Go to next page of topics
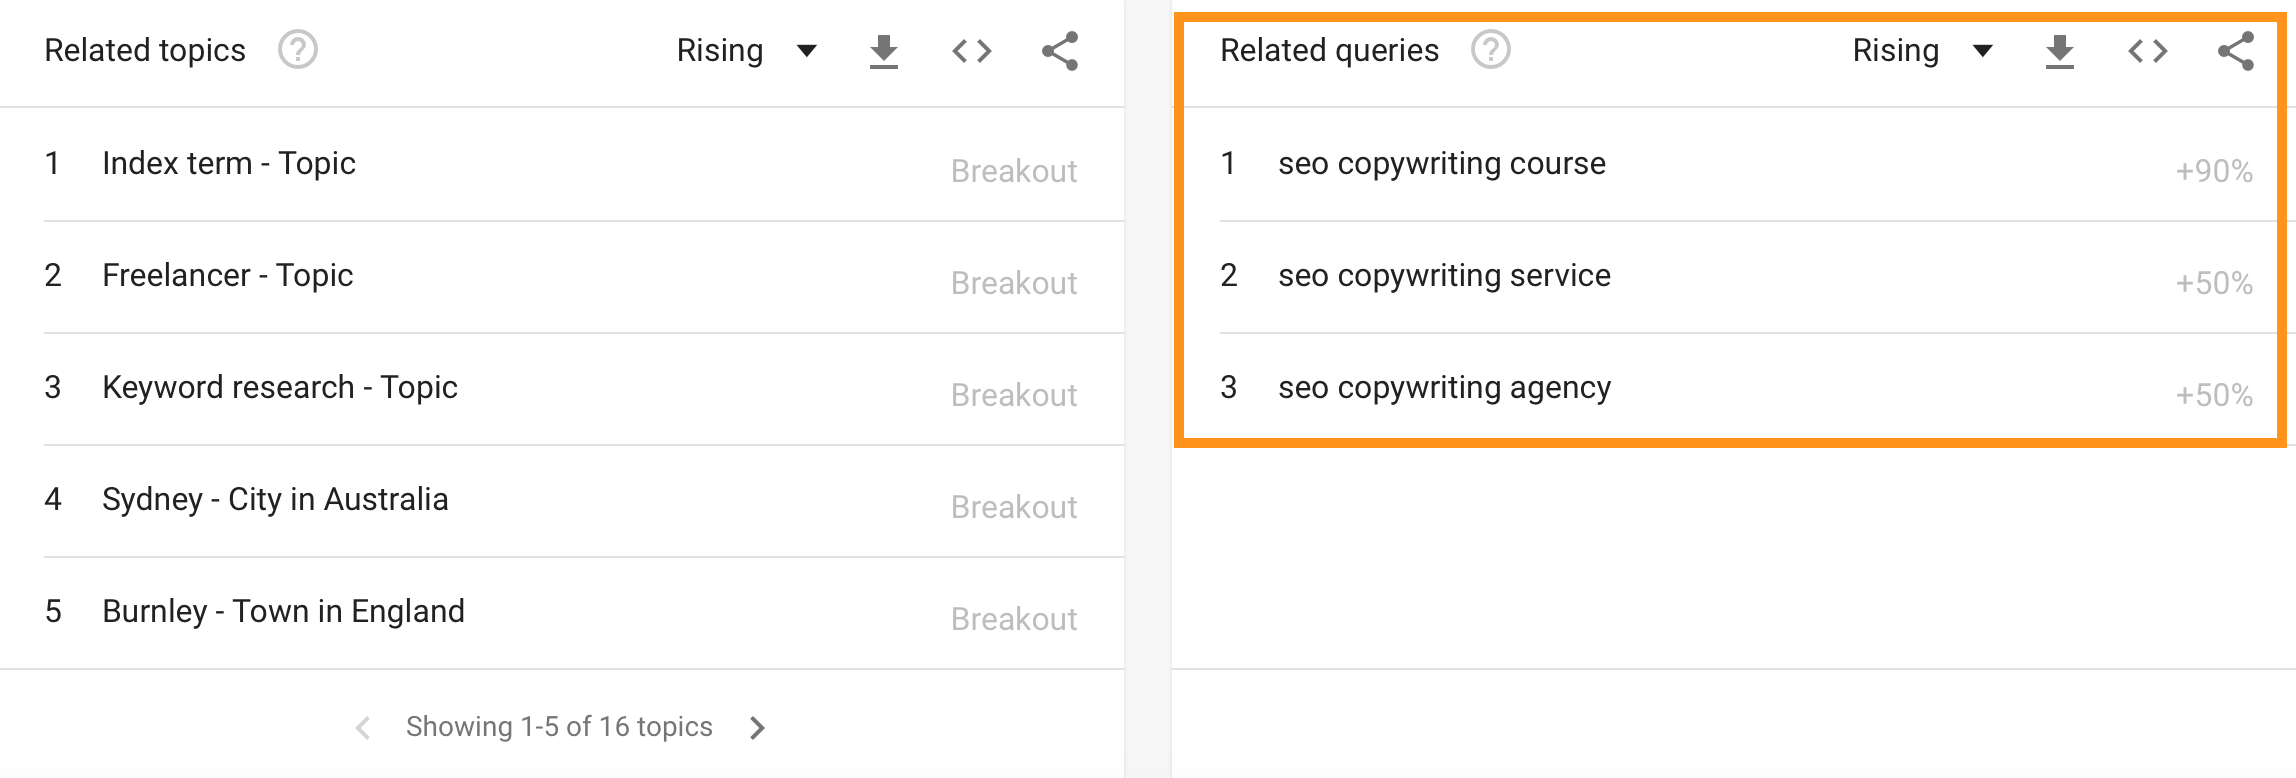2296x778 pixels. click(757, 728)
